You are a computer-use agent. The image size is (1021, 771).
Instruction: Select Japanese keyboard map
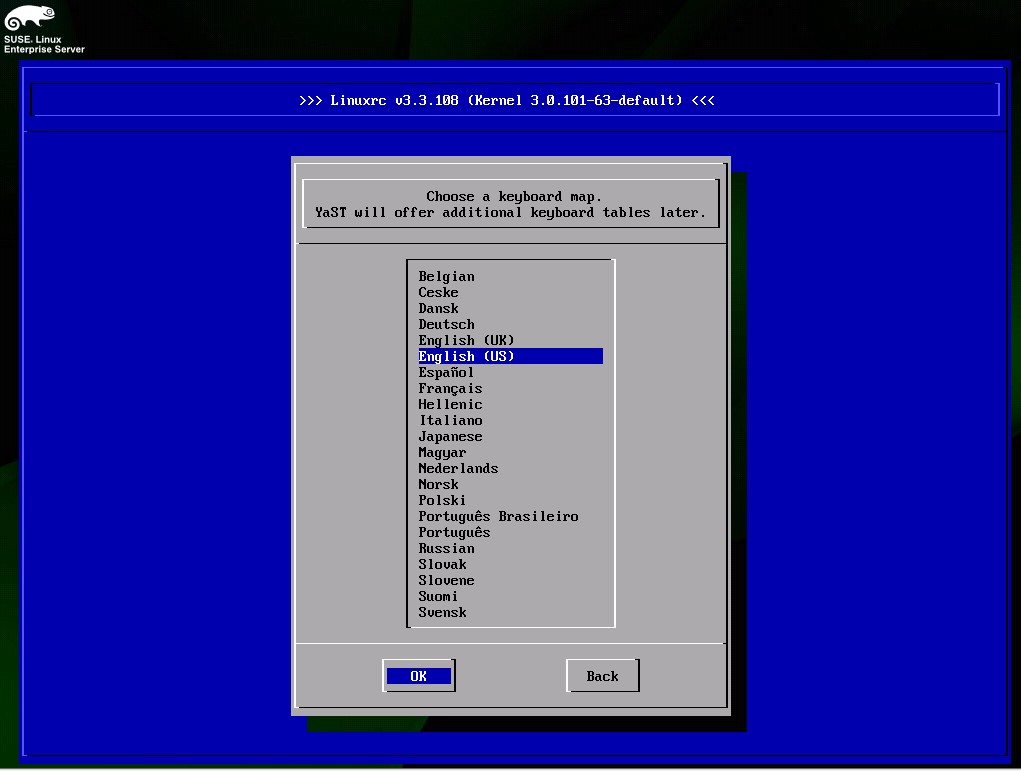450,437
